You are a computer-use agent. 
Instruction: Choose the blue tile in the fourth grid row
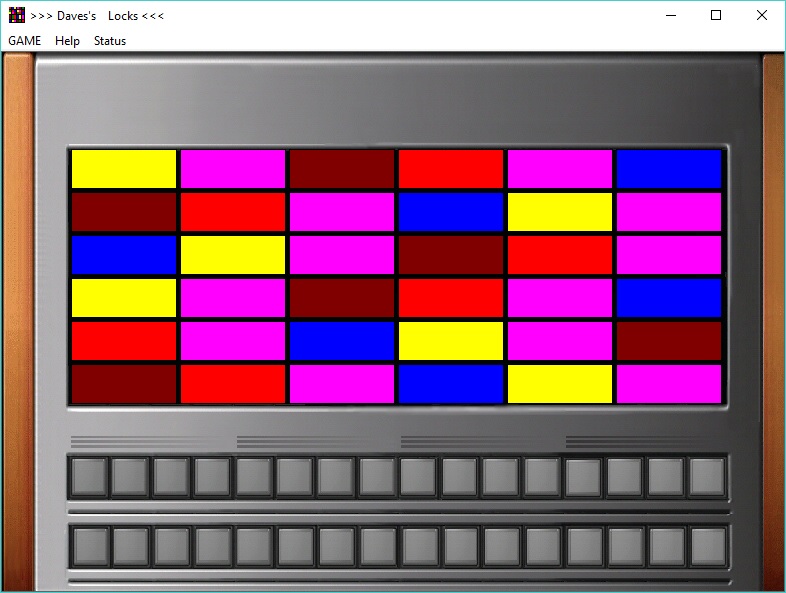click(x=669, y=298)
